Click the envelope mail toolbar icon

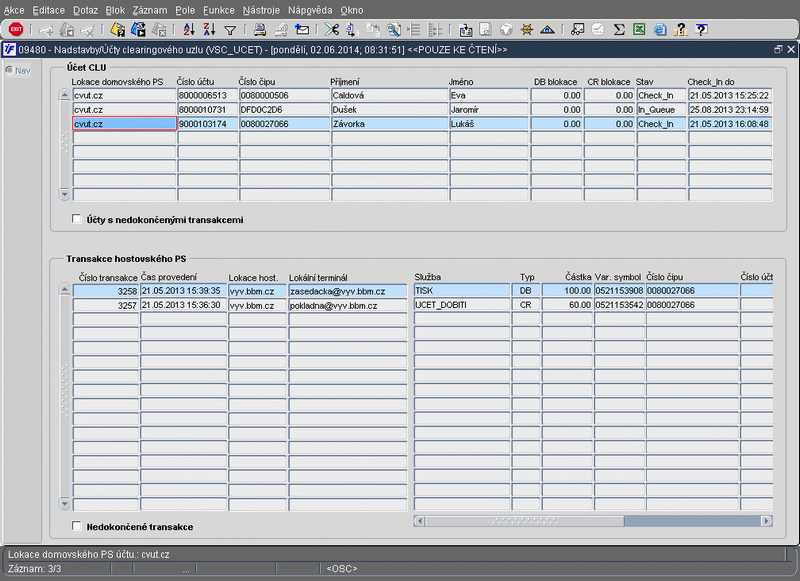302,30
